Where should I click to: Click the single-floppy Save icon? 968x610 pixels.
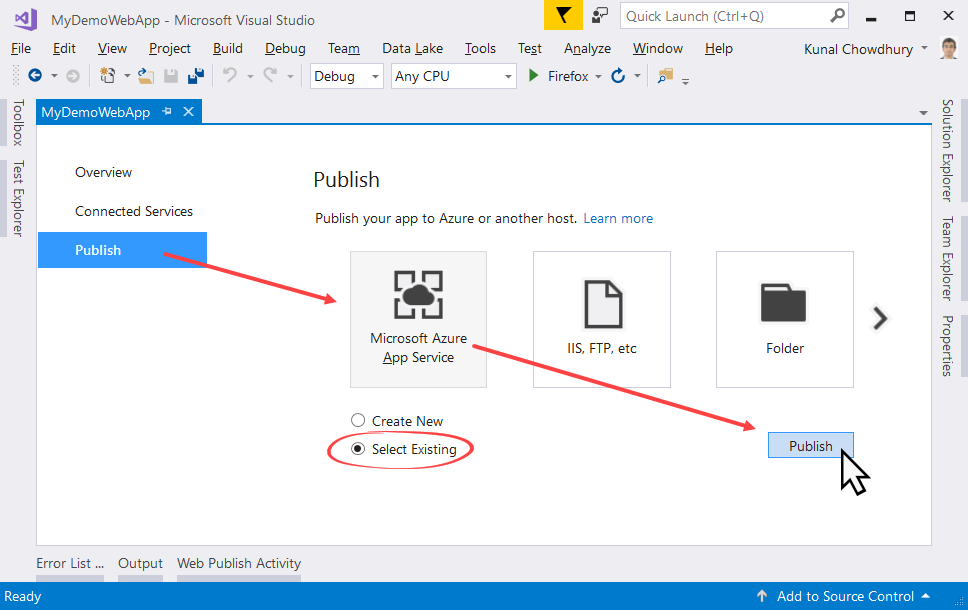(x=171, y=76)
